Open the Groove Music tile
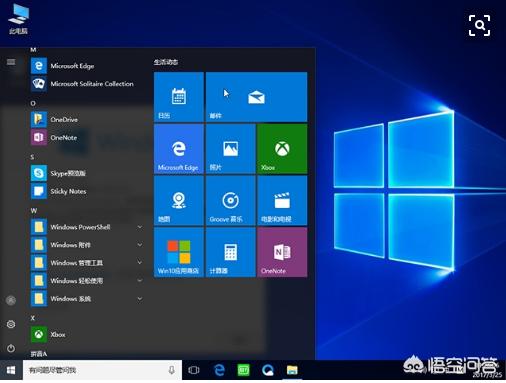 pyautogui.click(x=230, y=200)
